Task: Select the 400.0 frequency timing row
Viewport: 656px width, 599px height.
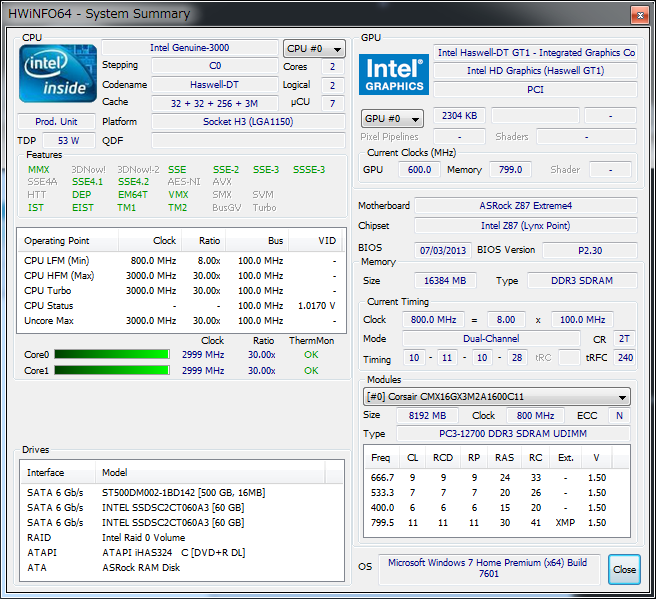Action: (497, 508)
